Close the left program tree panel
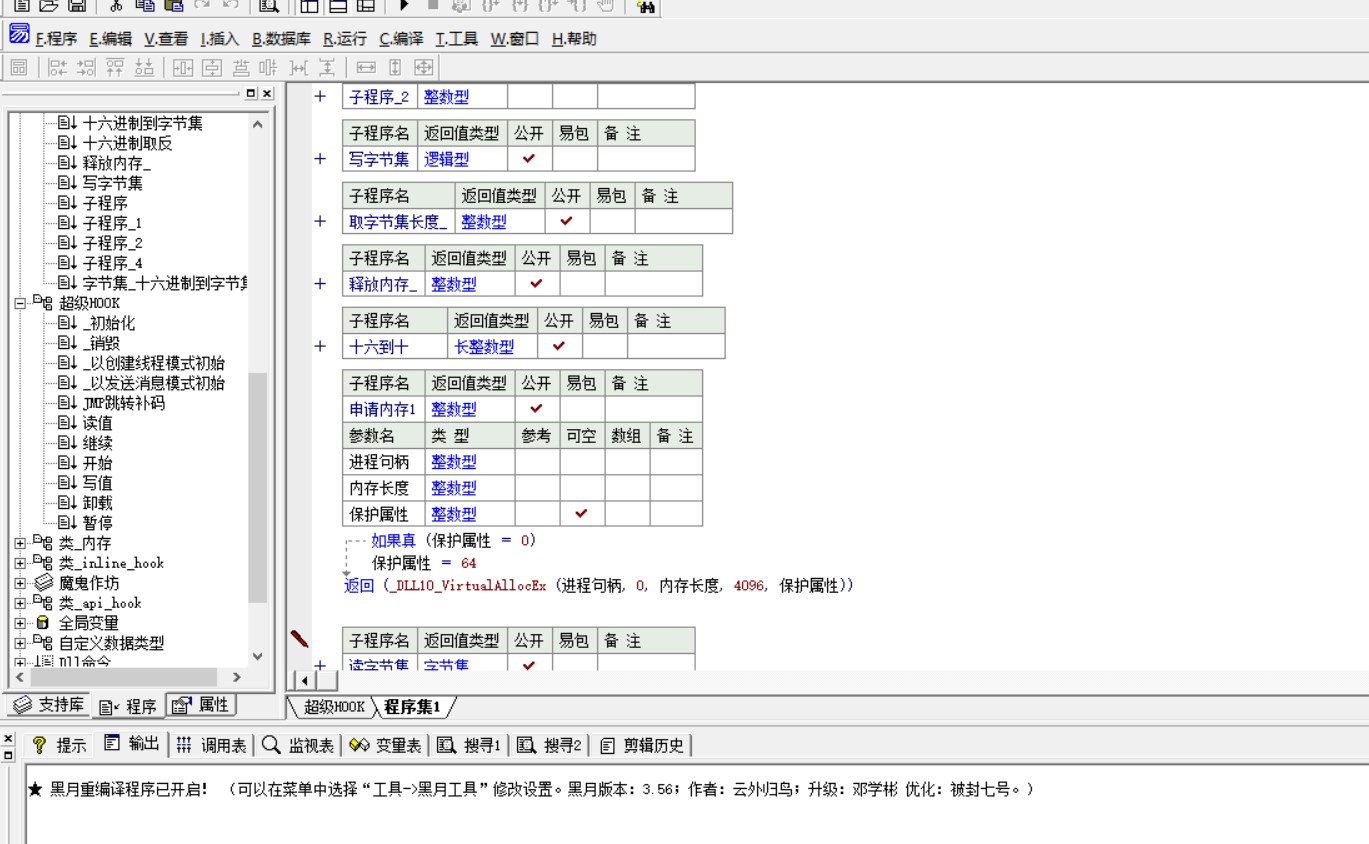The height and width of the screenshot is (844, 1369). [267, 93]
